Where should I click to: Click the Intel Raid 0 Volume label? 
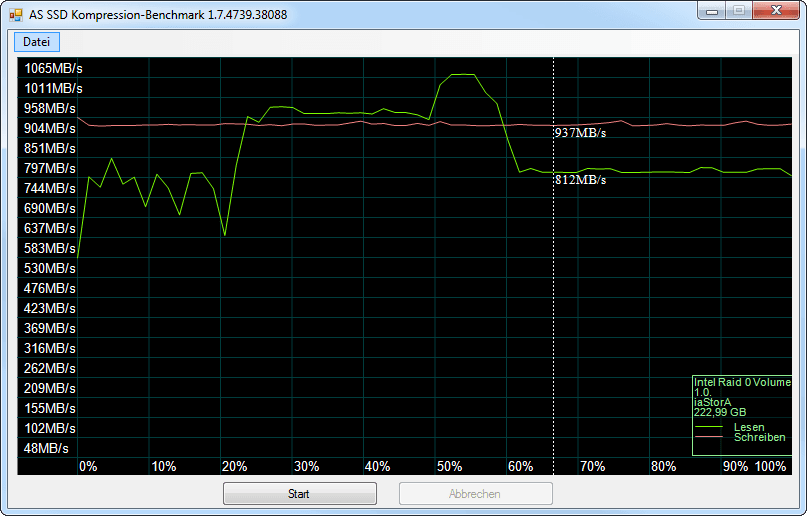pyautogui.click(x=742, y=382)
